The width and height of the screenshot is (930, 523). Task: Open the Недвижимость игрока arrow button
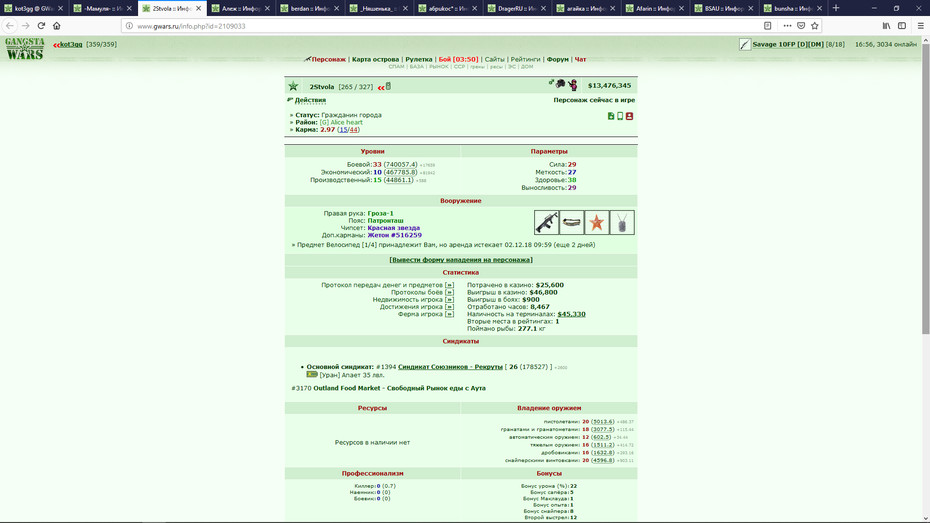point(449,299)
